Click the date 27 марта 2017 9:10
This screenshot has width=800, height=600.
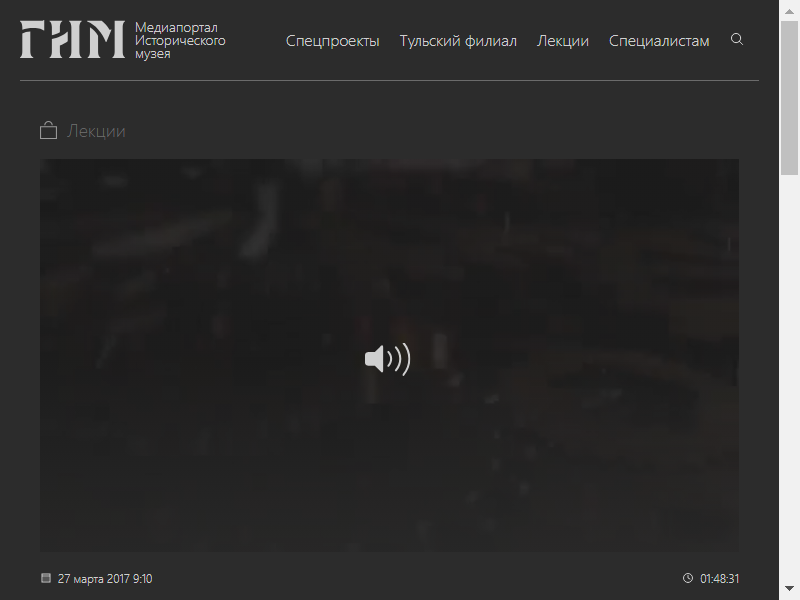click(x=105, y=579)
